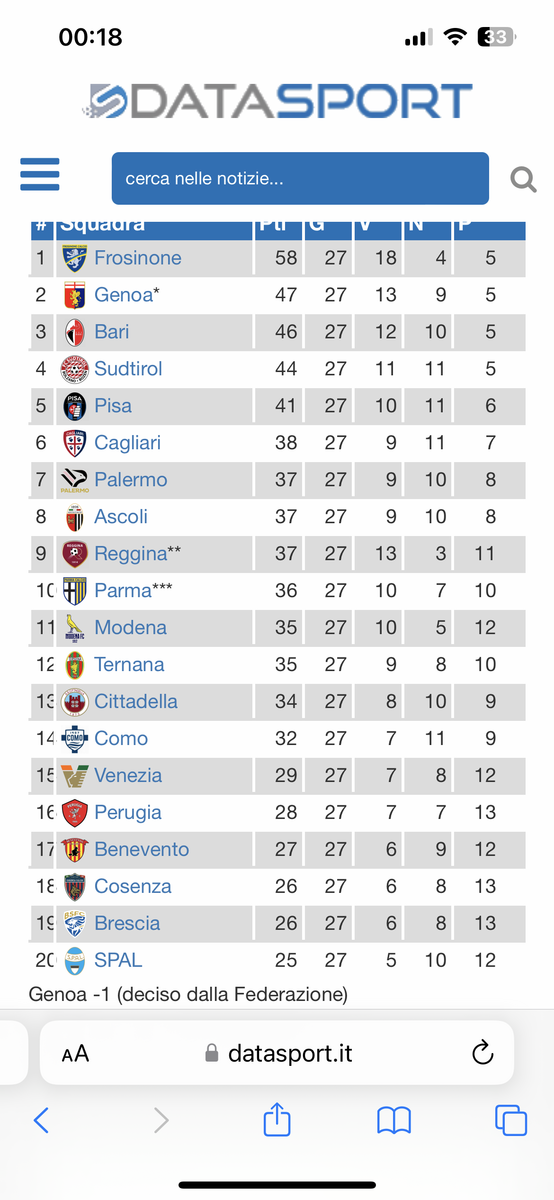The width and height of the screenshot is (554, 1200).
Task: Open the Palermo team link
Action: pyautogui.click(x=131, y=479)
